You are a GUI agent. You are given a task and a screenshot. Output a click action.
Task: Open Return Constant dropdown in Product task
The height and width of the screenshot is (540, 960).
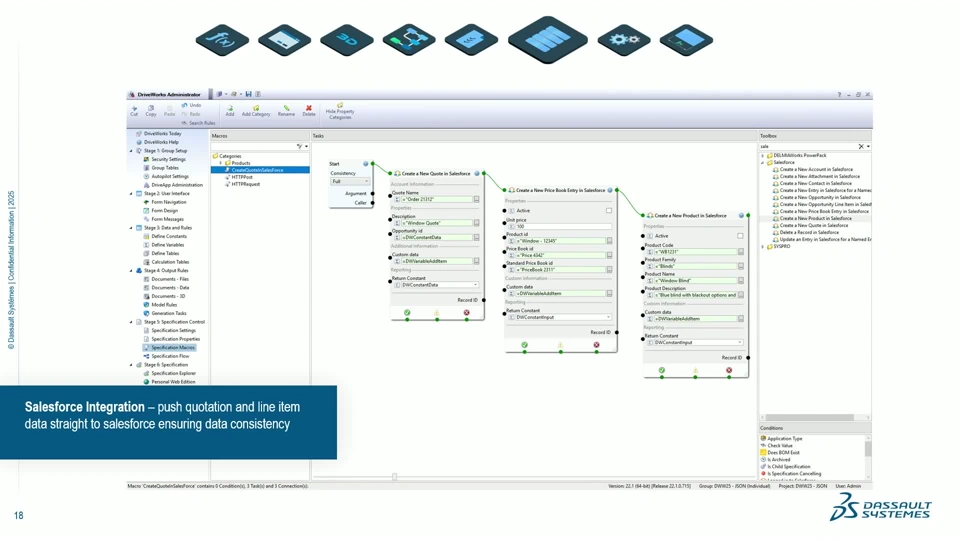(x=740, y=343)
